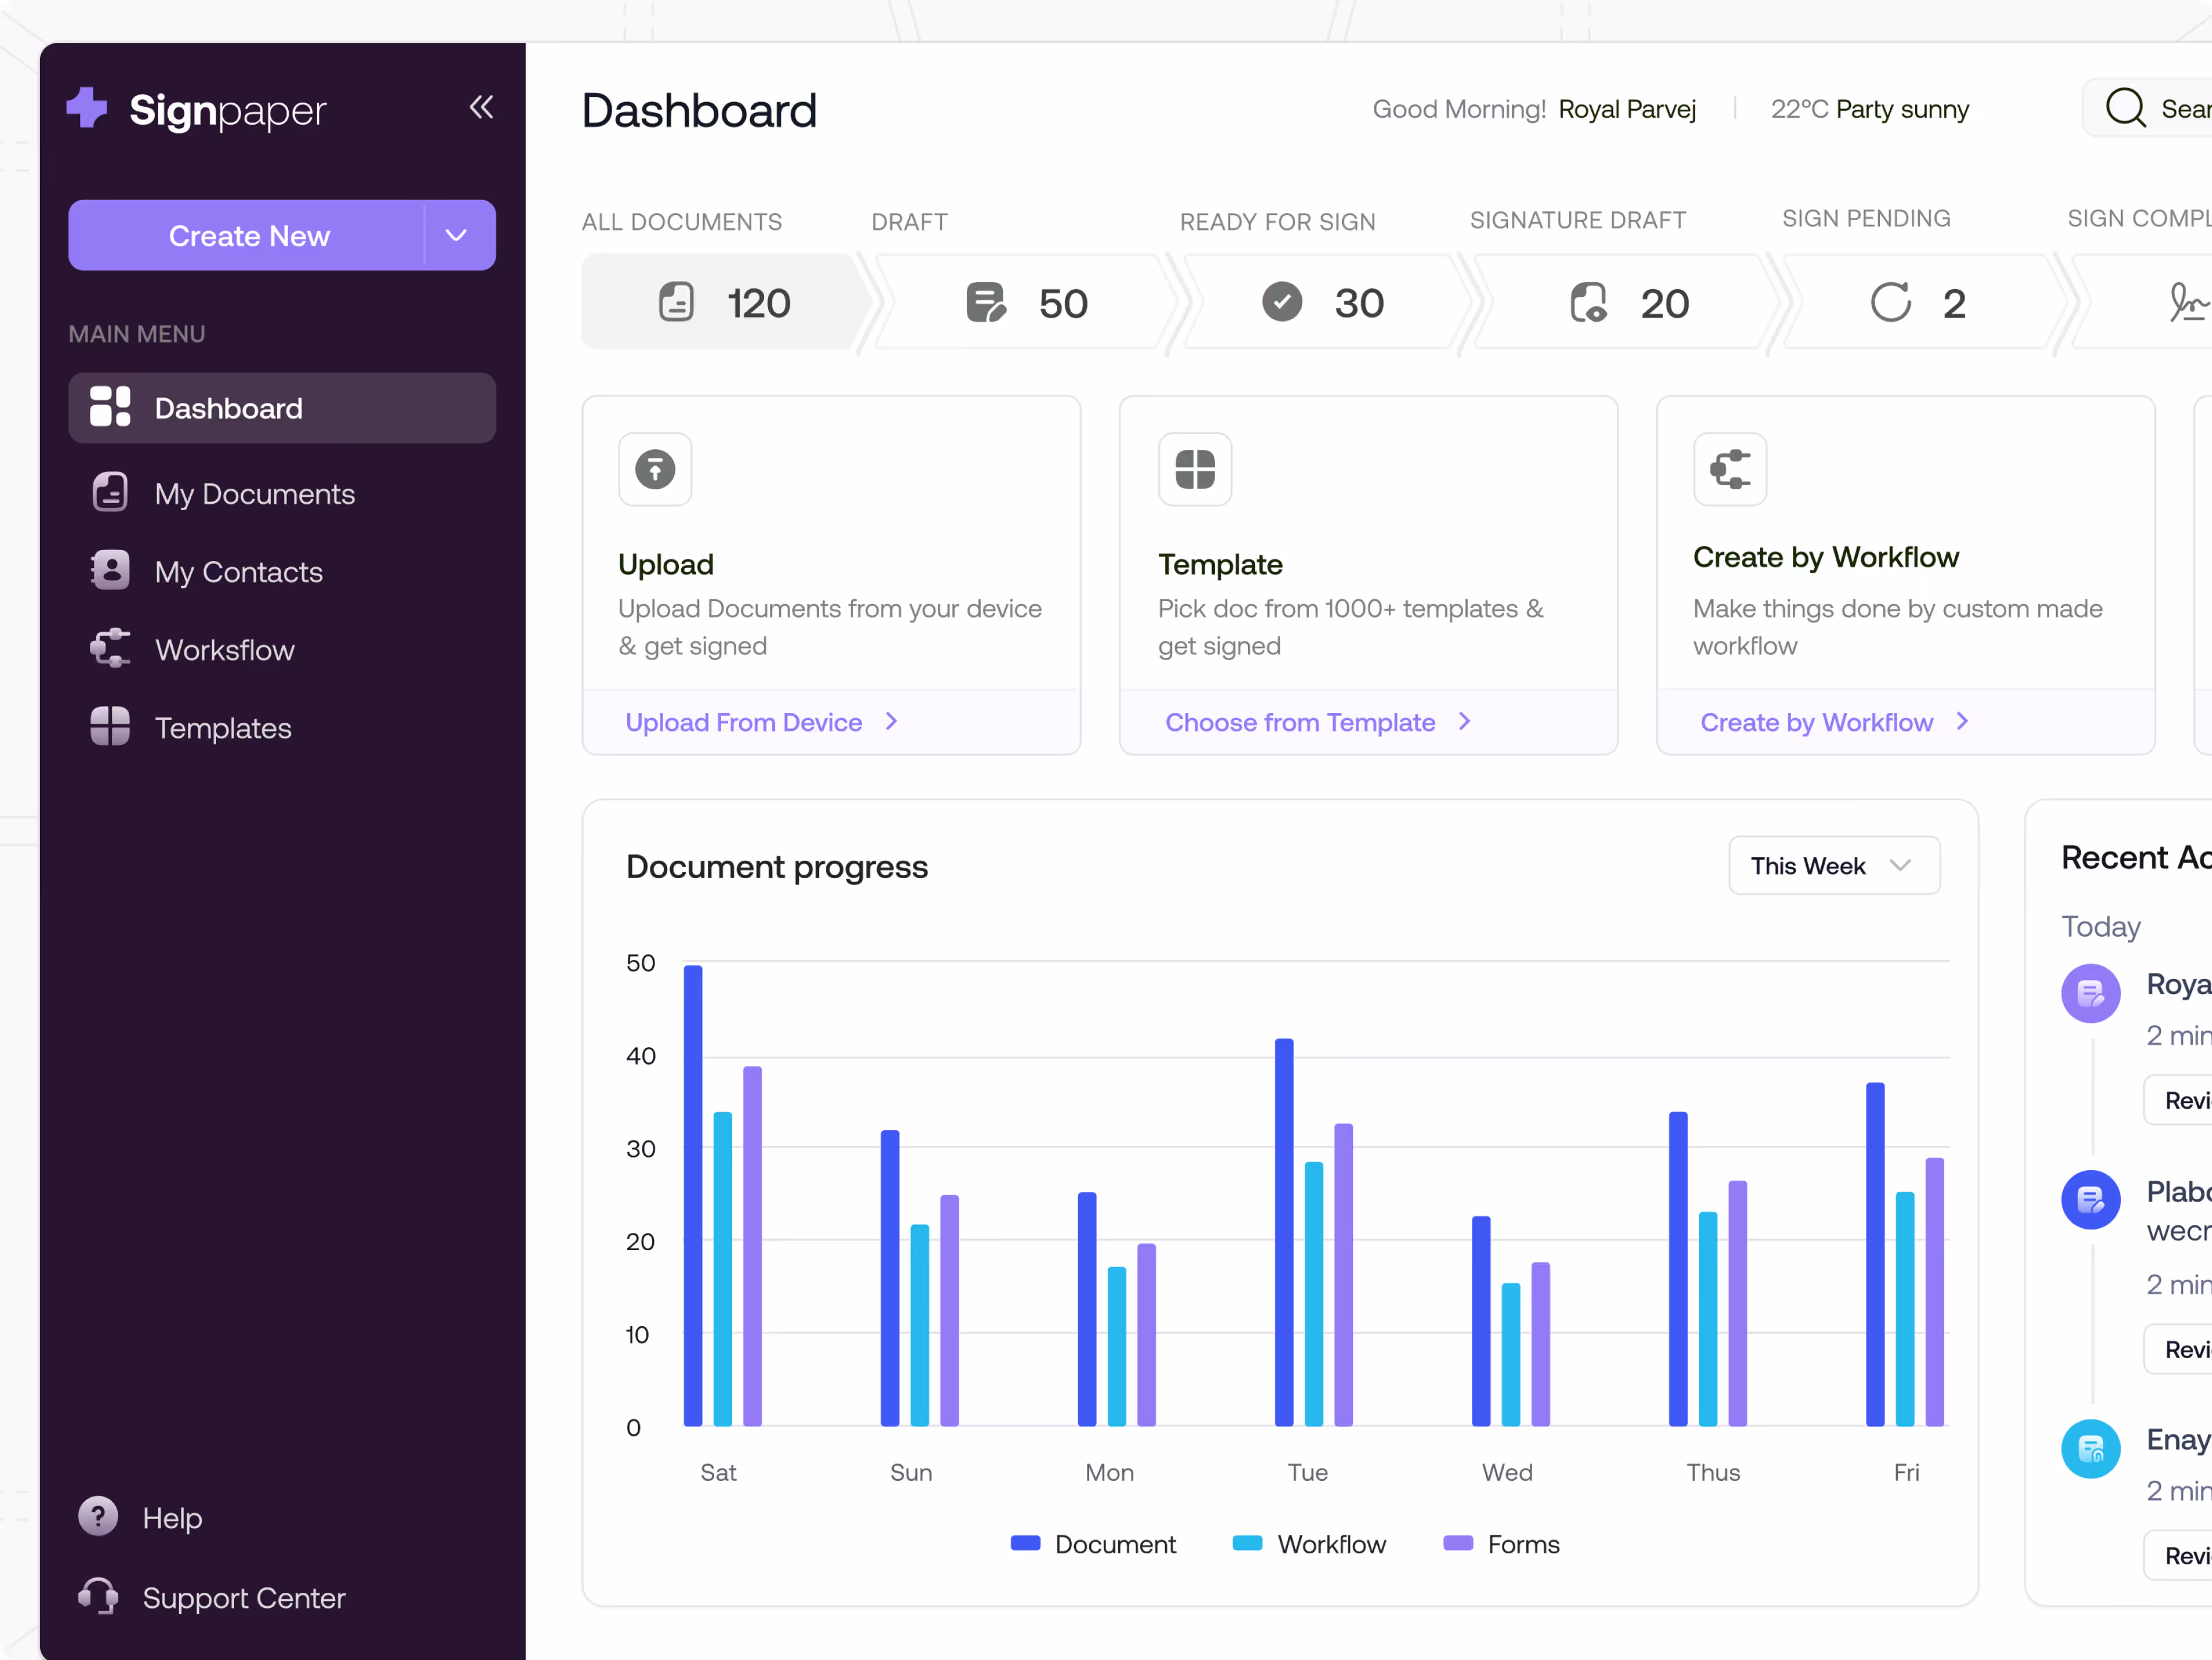Click the Upload card arrow icon
Image resolution: width=2212 pixels, height=1660 pixels.
(x=655, y=469)
